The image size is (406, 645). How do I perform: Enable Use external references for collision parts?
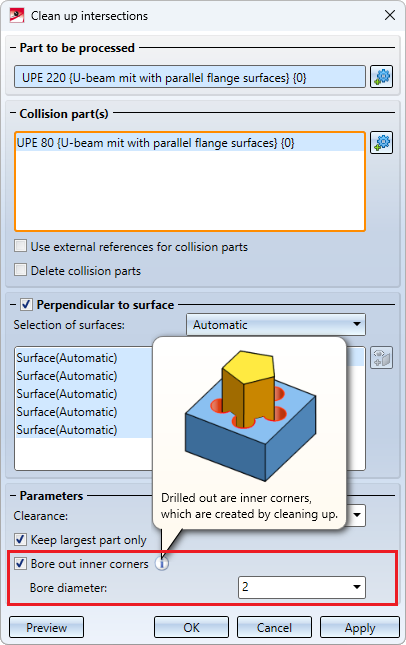pos(20,246)
